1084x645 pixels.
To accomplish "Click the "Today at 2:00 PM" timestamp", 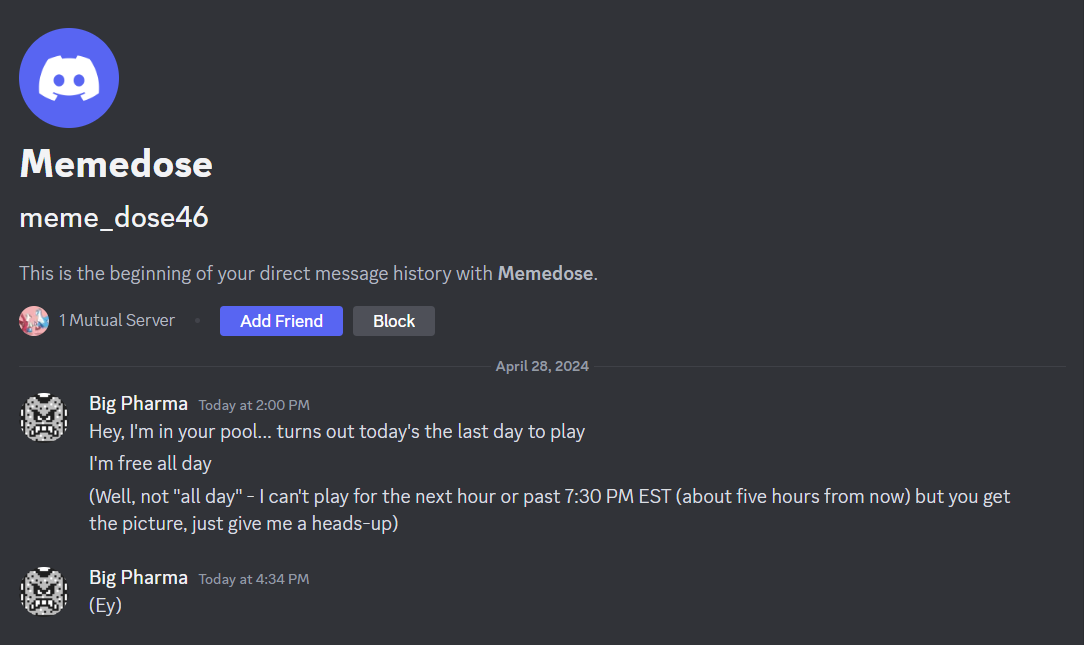I will (x=254, y=405).
